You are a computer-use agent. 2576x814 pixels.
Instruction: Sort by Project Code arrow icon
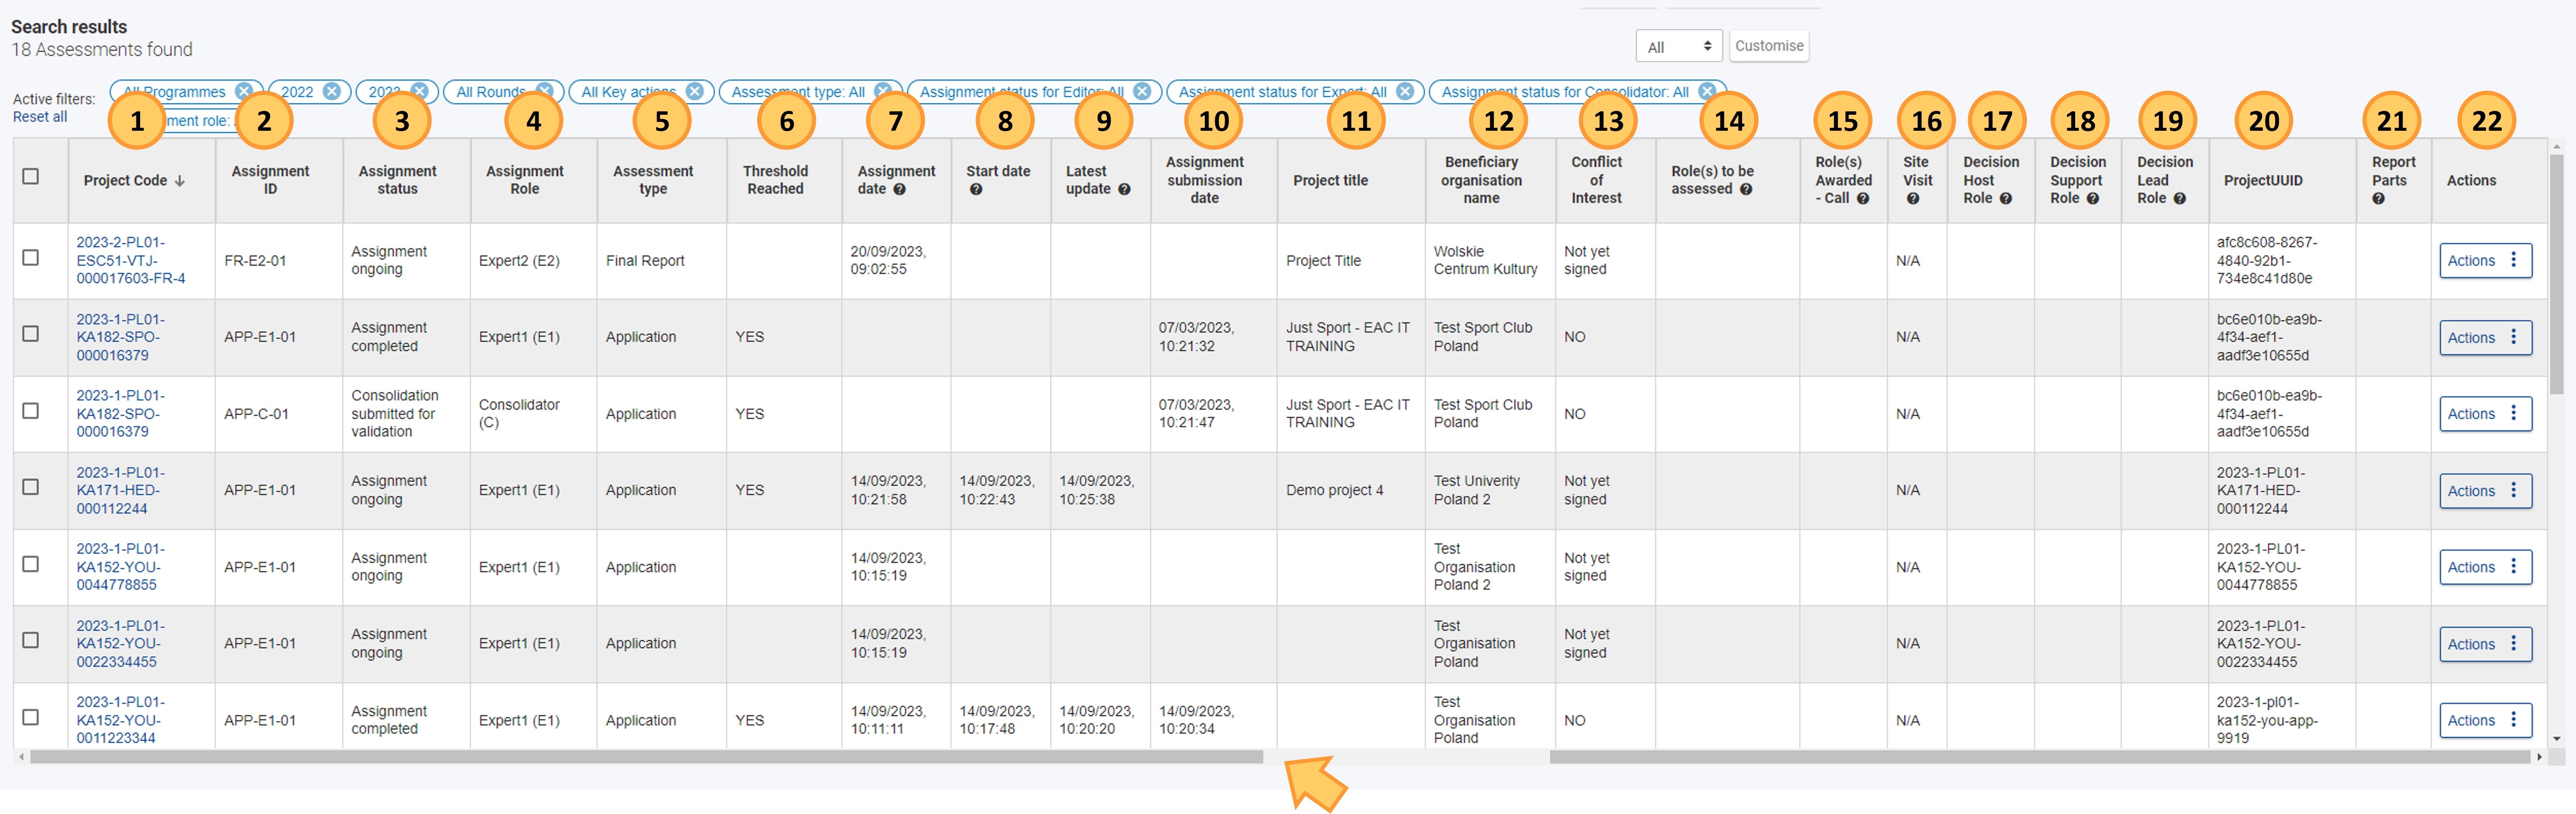click(x=180, y=181)
